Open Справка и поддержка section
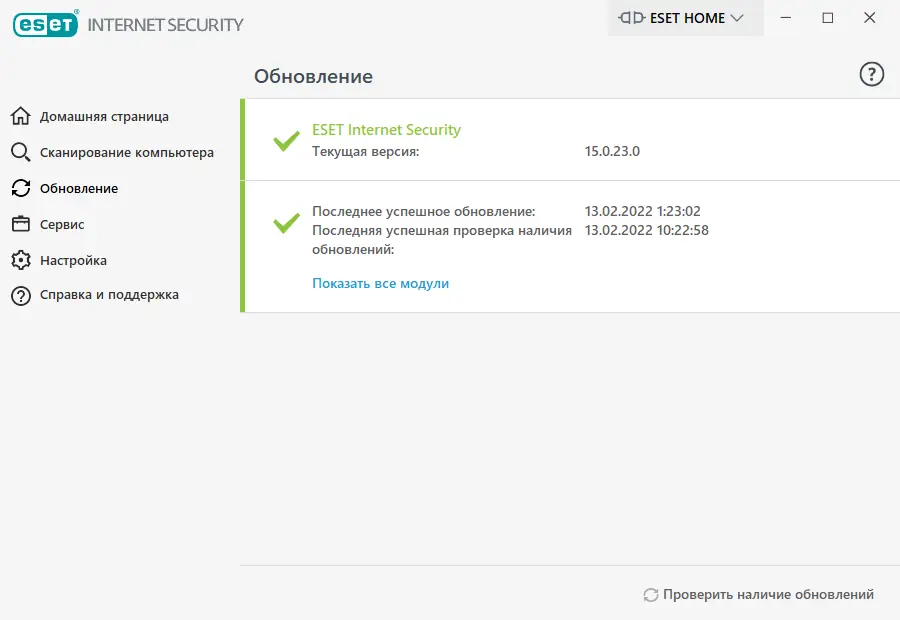 [x=109, y=295]
